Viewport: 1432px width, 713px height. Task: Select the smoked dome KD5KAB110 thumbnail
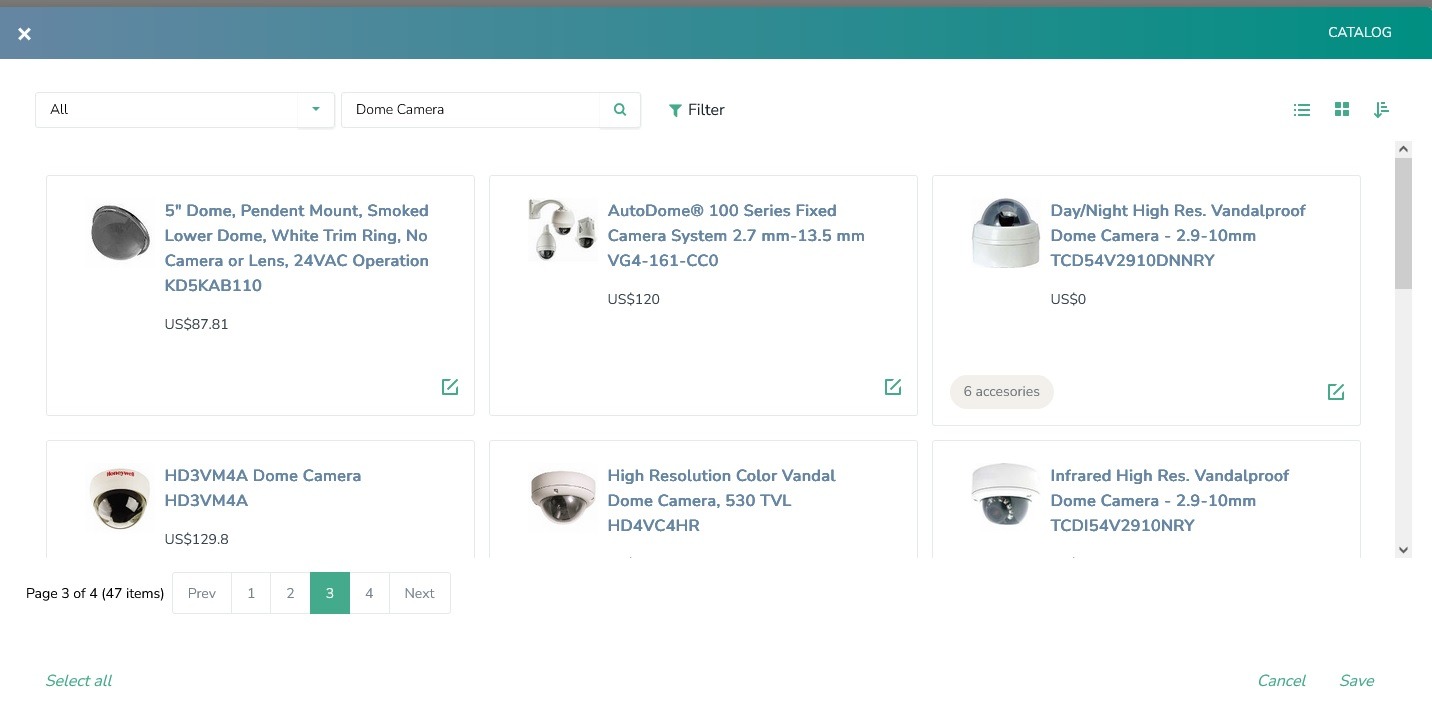point(120,232)
